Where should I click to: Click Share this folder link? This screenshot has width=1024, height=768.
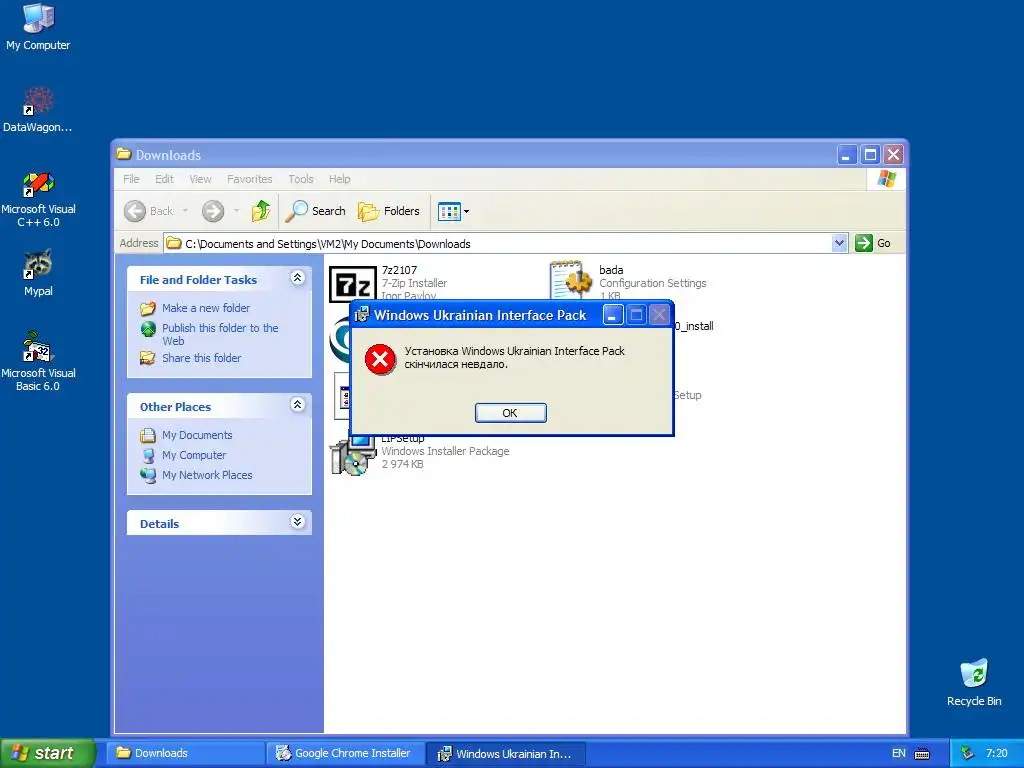pyautogui.click(x=201, y=358)
